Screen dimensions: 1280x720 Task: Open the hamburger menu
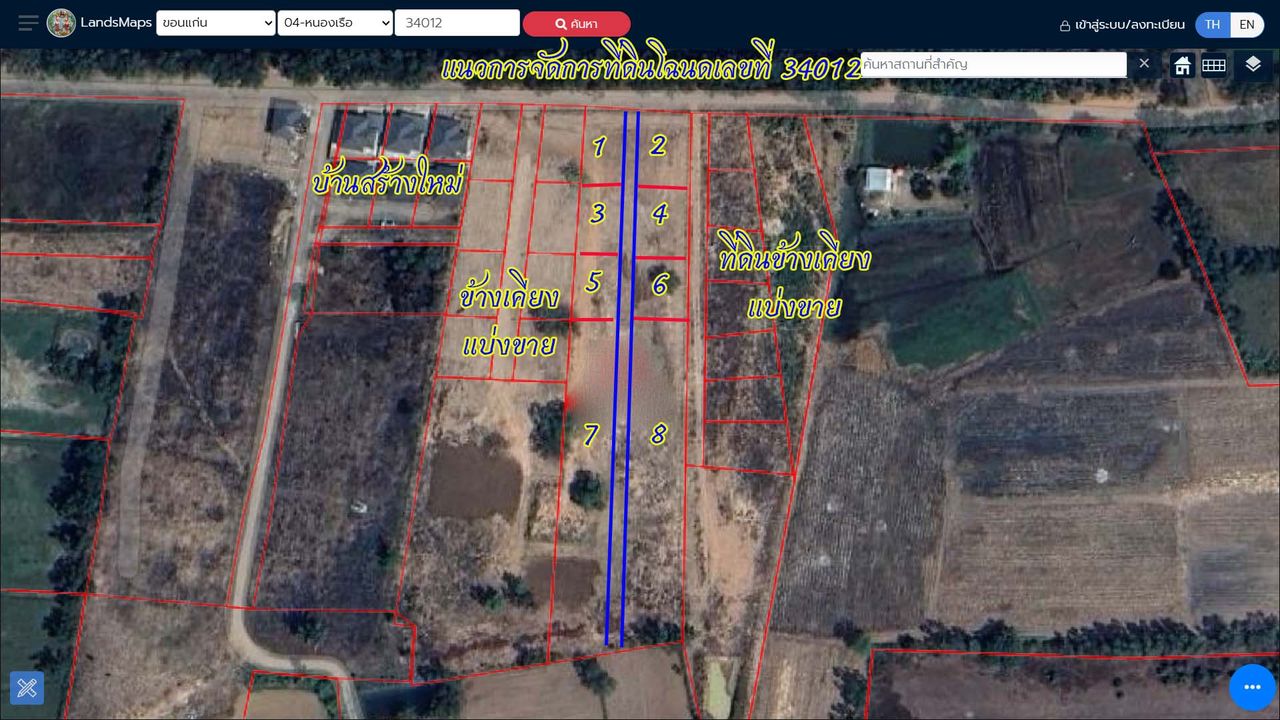[29, 23]
